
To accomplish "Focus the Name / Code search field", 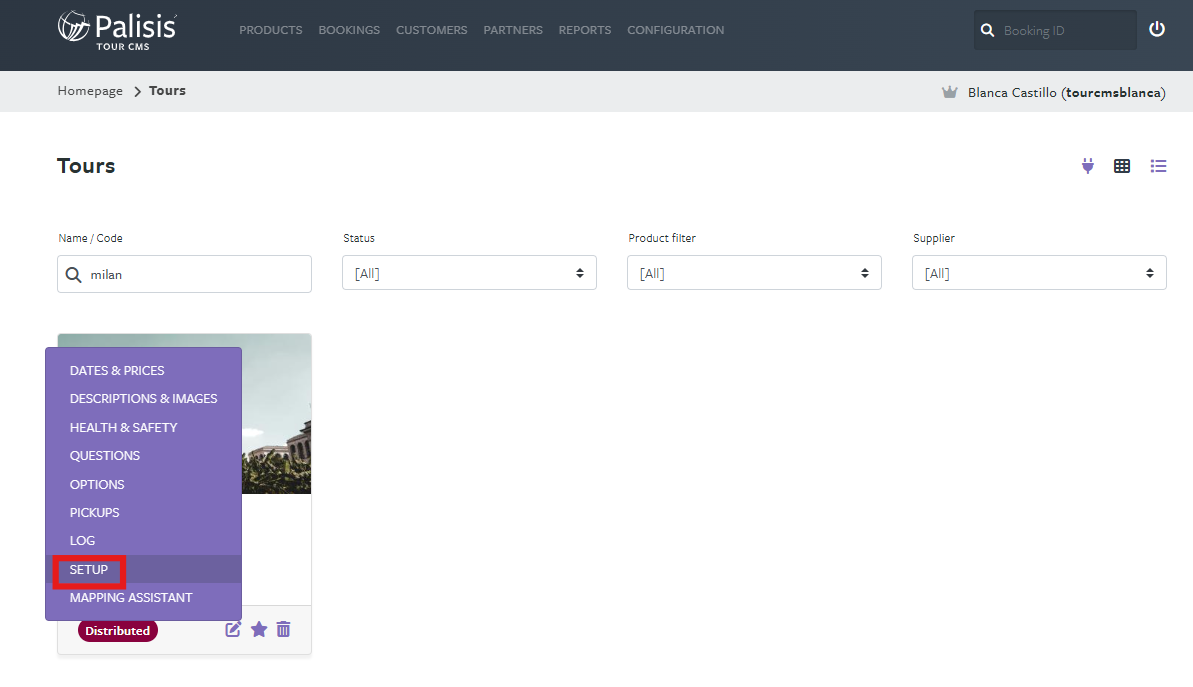I will 184,274.
